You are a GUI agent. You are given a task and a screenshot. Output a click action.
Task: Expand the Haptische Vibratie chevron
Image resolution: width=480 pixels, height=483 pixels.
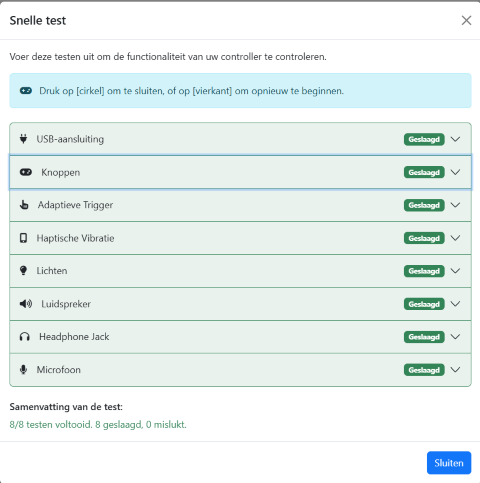coord(455,238)
